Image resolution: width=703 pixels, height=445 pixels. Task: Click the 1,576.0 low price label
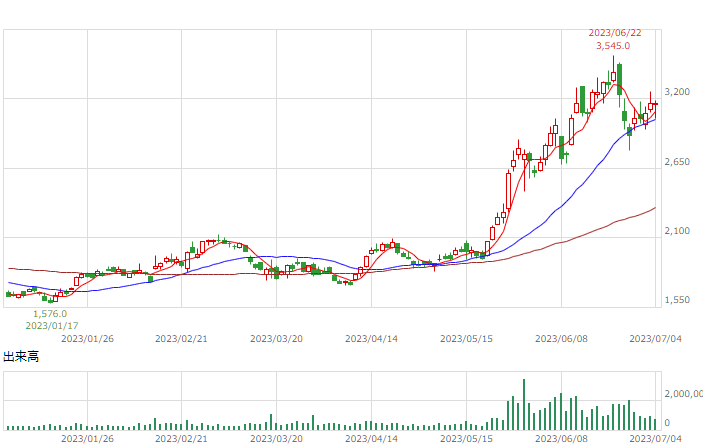[x=50, y=314]
